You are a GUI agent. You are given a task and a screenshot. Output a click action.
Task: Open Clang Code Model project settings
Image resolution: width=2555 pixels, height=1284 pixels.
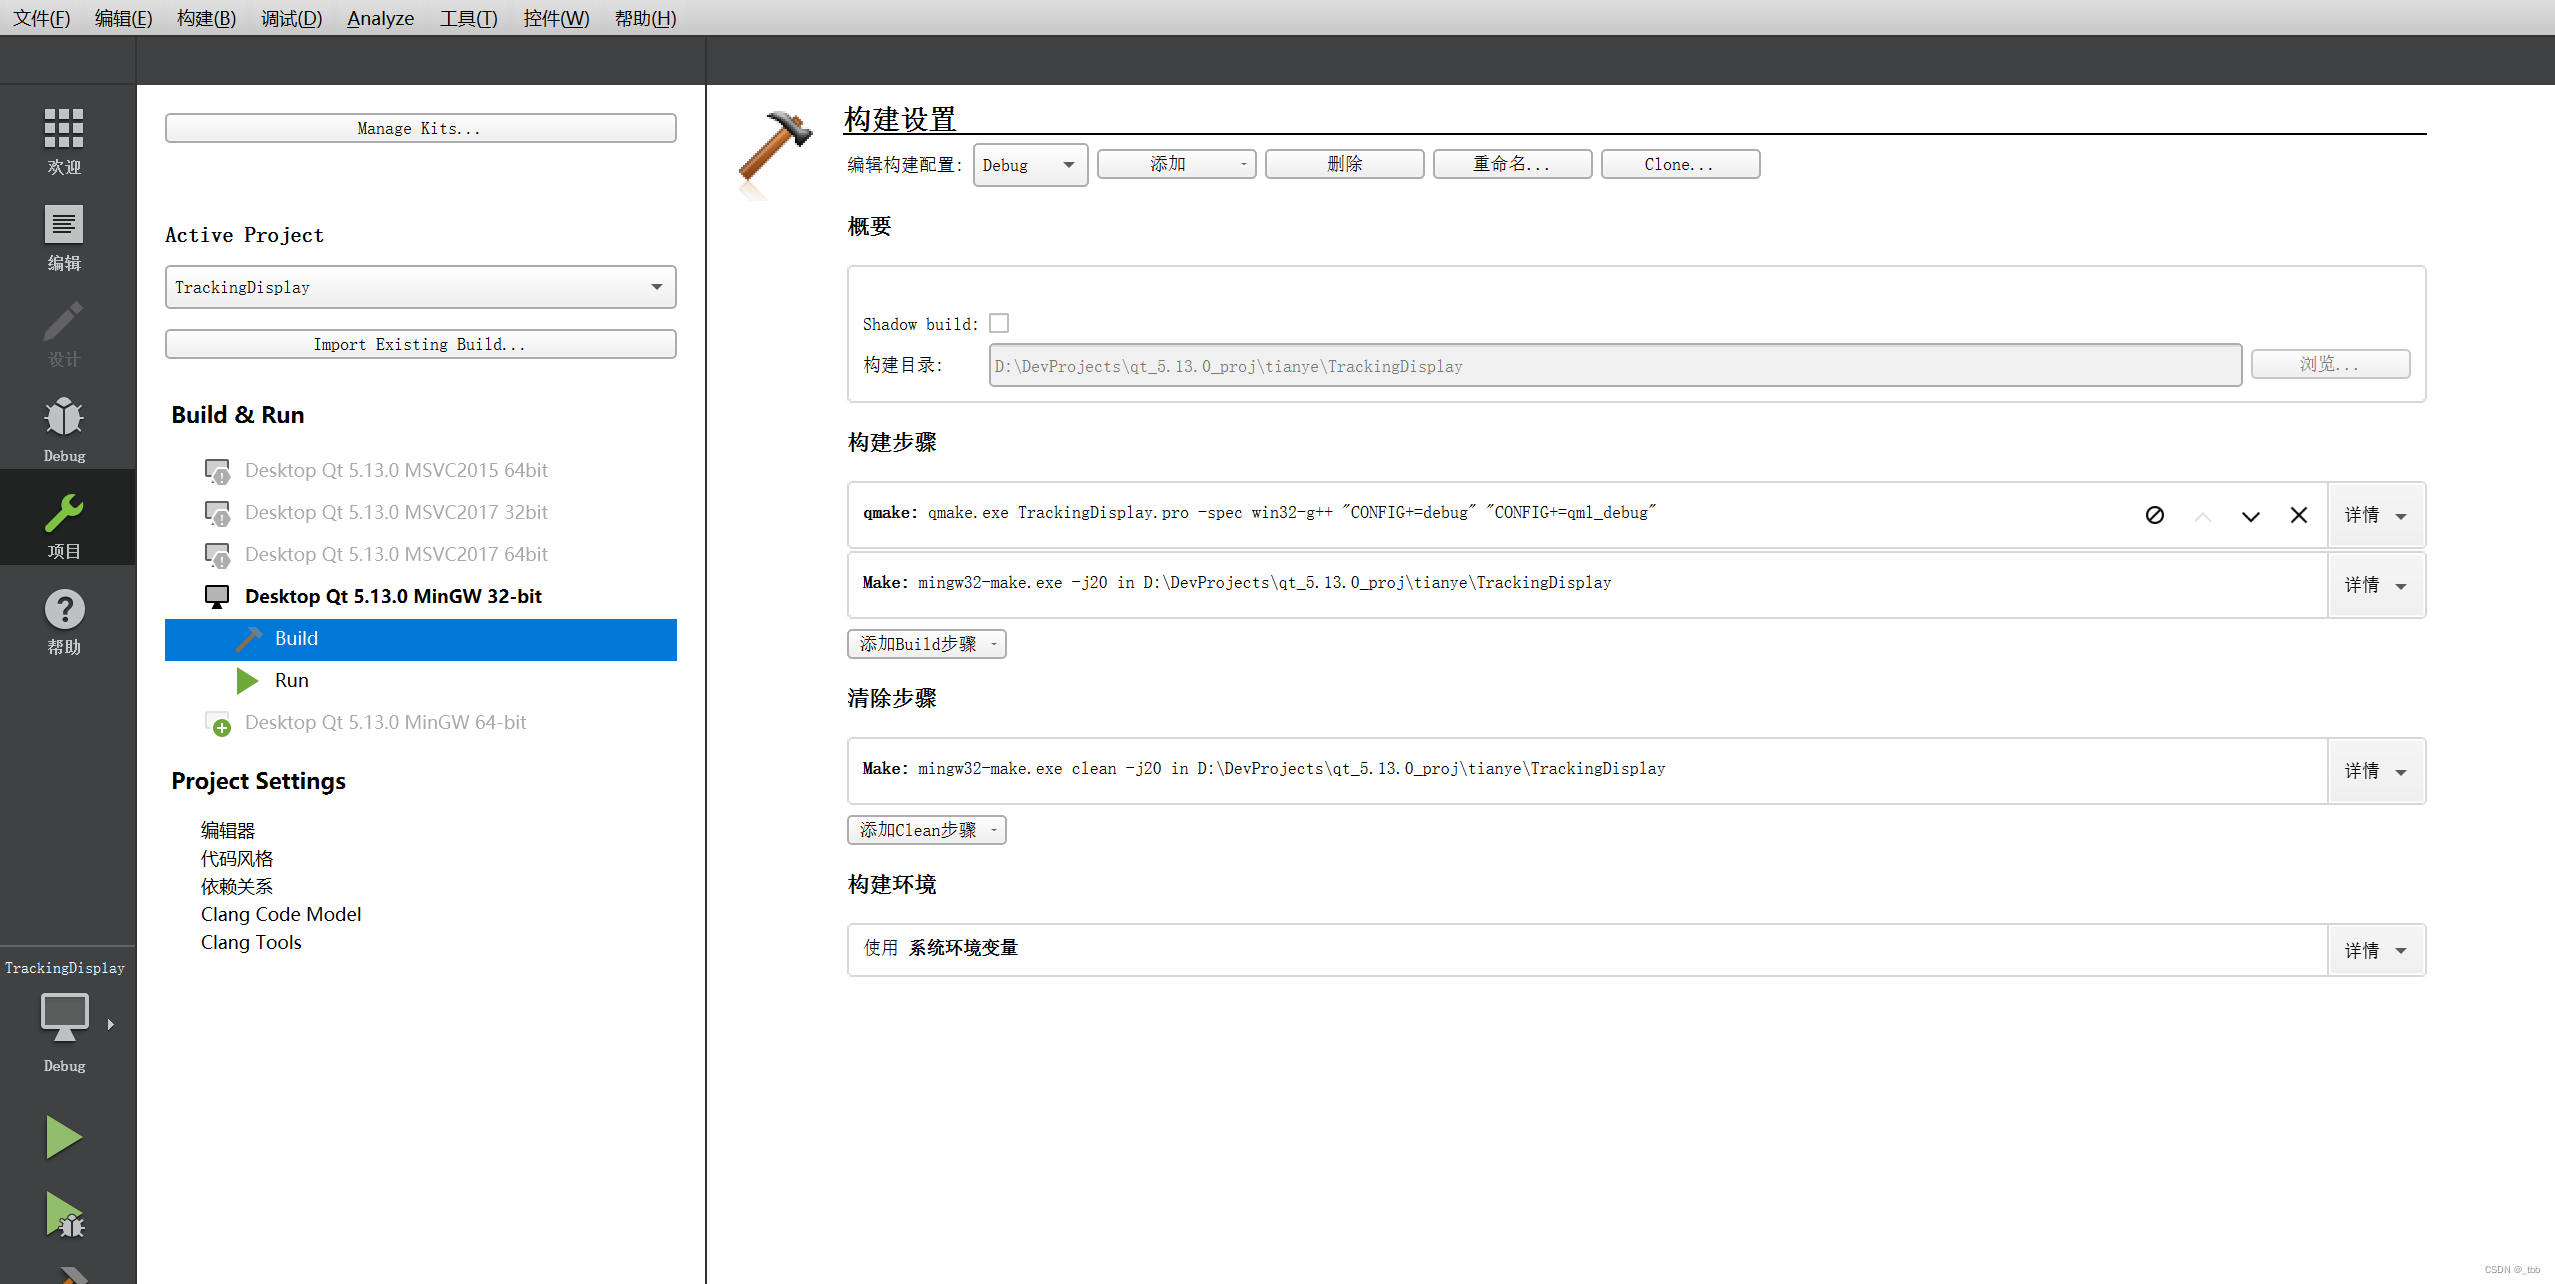[x=280, y=914]
